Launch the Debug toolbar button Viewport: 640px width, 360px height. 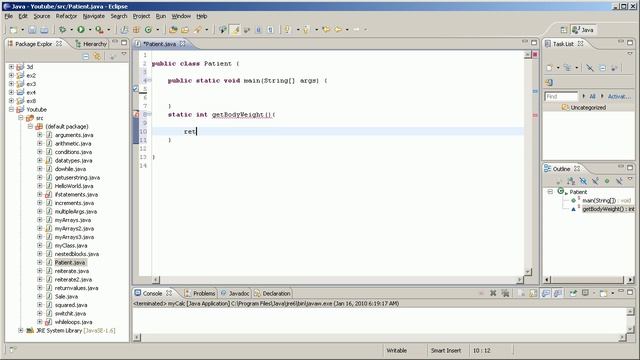coord(62,30)
